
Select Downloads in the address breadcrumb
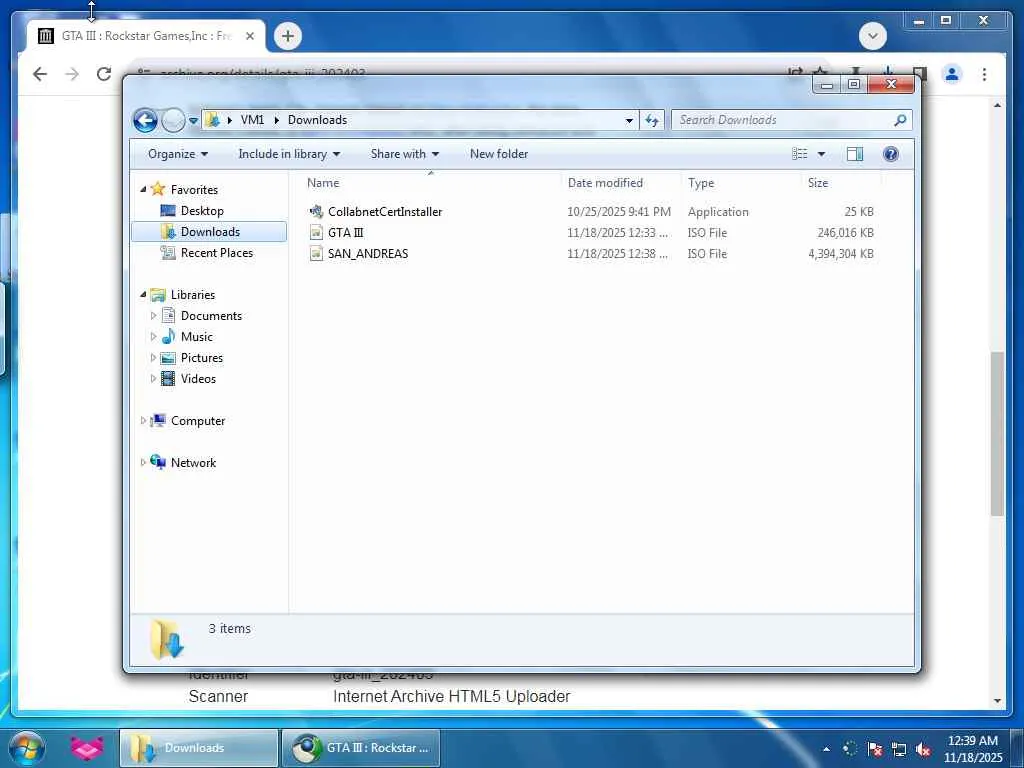pyautogui.click(x=317, y=120)
